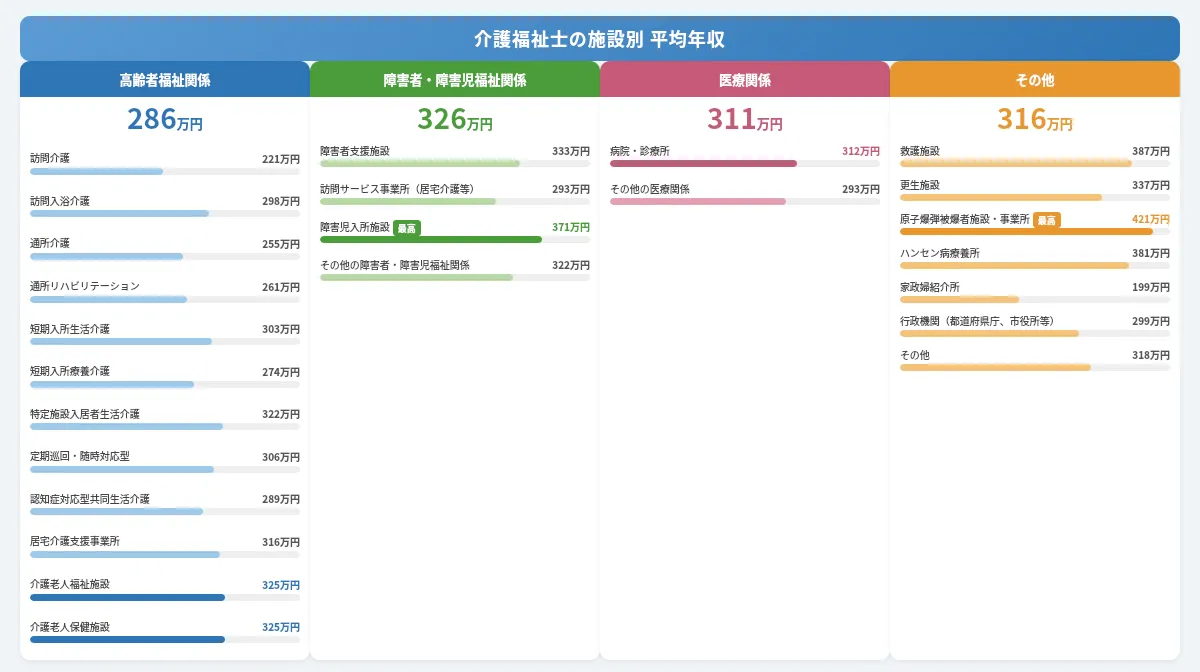Click the 短期入所療養介護 label

coord(70,371)
